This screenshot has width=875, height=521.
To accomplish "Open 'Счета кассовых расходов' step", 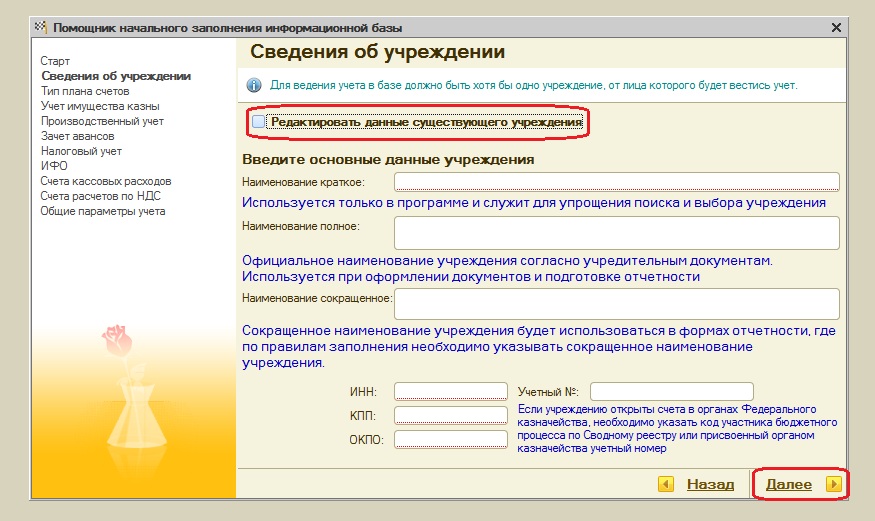I will pyautogui.click(x=105, y=181).
